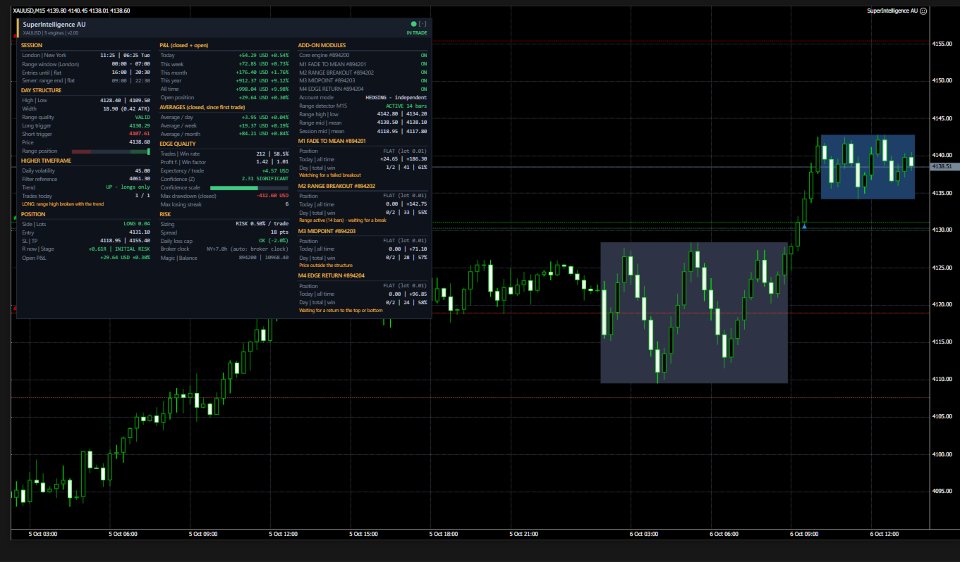Image resolution: width=960 pixels, height=562 pixels.
Task: Click the SuperIntelligence AU panel title
Action: pos(54,24)
